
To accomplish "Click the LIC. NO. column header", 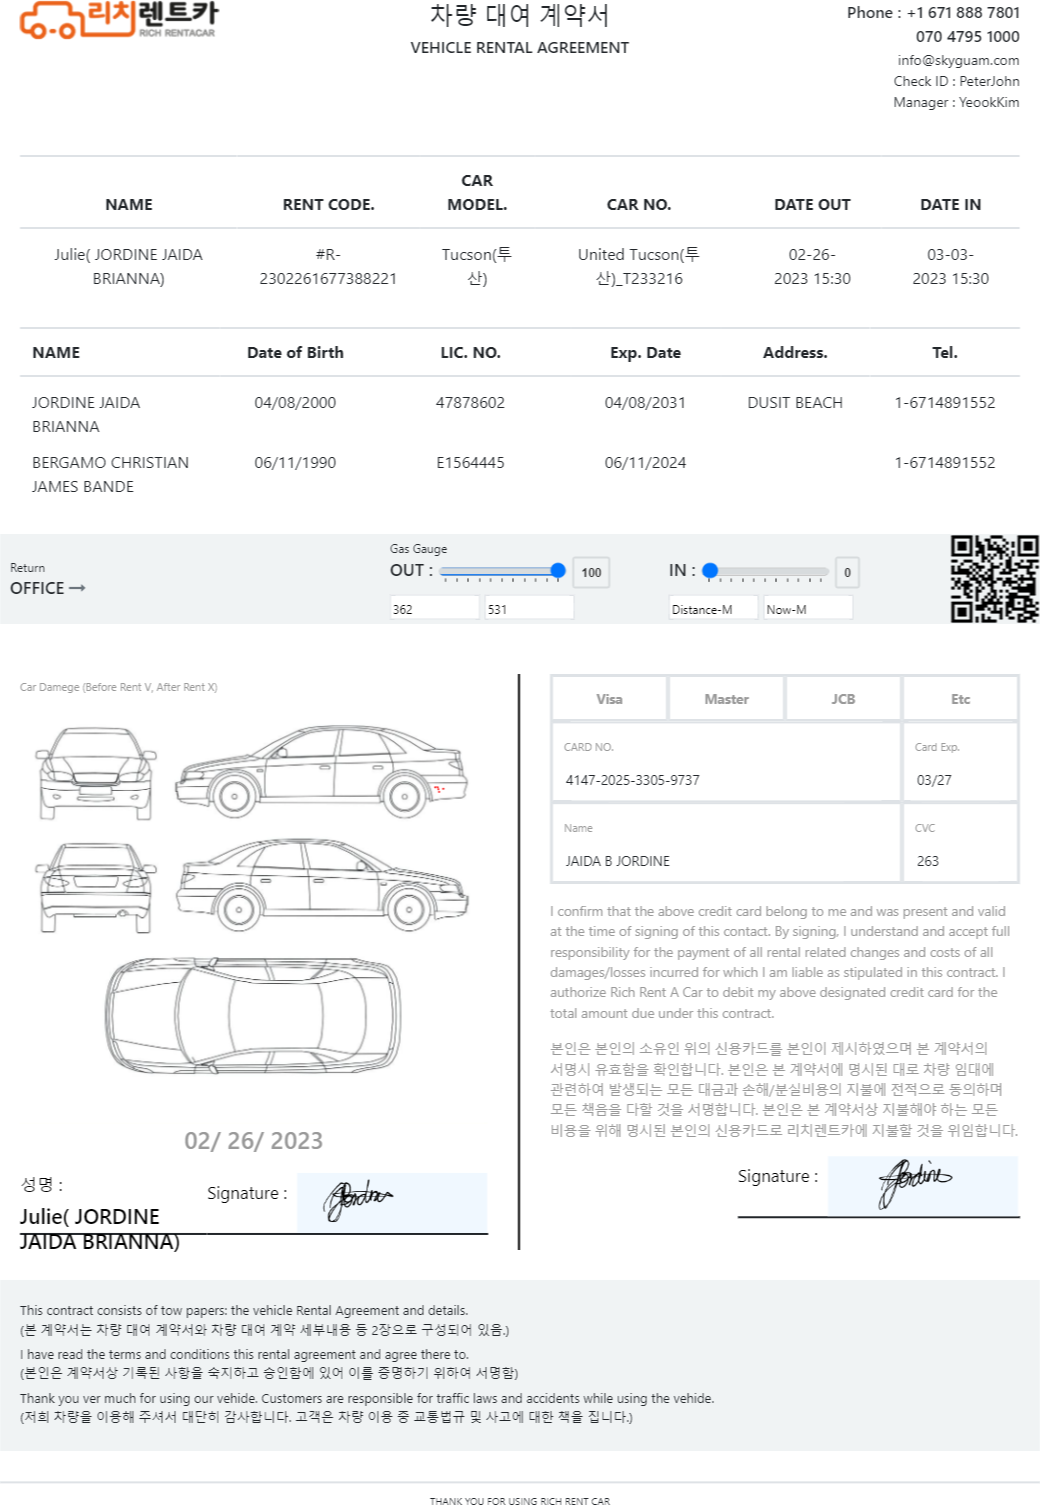I will [470, 353].
